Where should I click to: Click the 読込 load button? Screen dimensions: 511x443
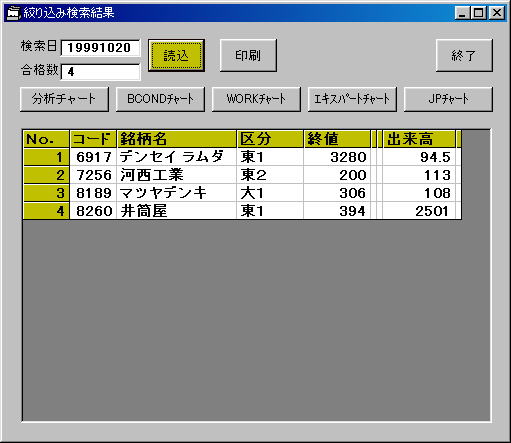pos(176,55)
